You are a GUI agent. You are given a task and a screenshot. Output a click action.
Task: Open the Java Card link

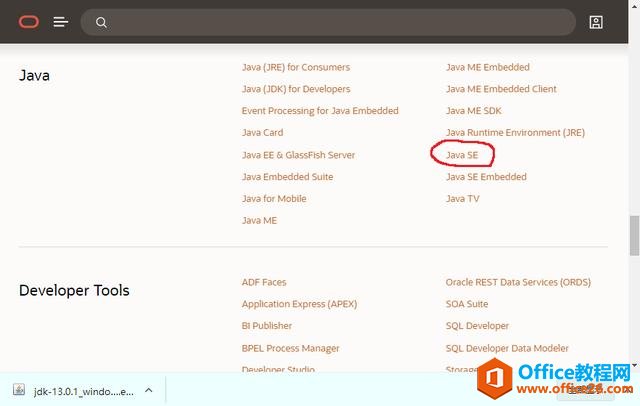pos(262,133)
